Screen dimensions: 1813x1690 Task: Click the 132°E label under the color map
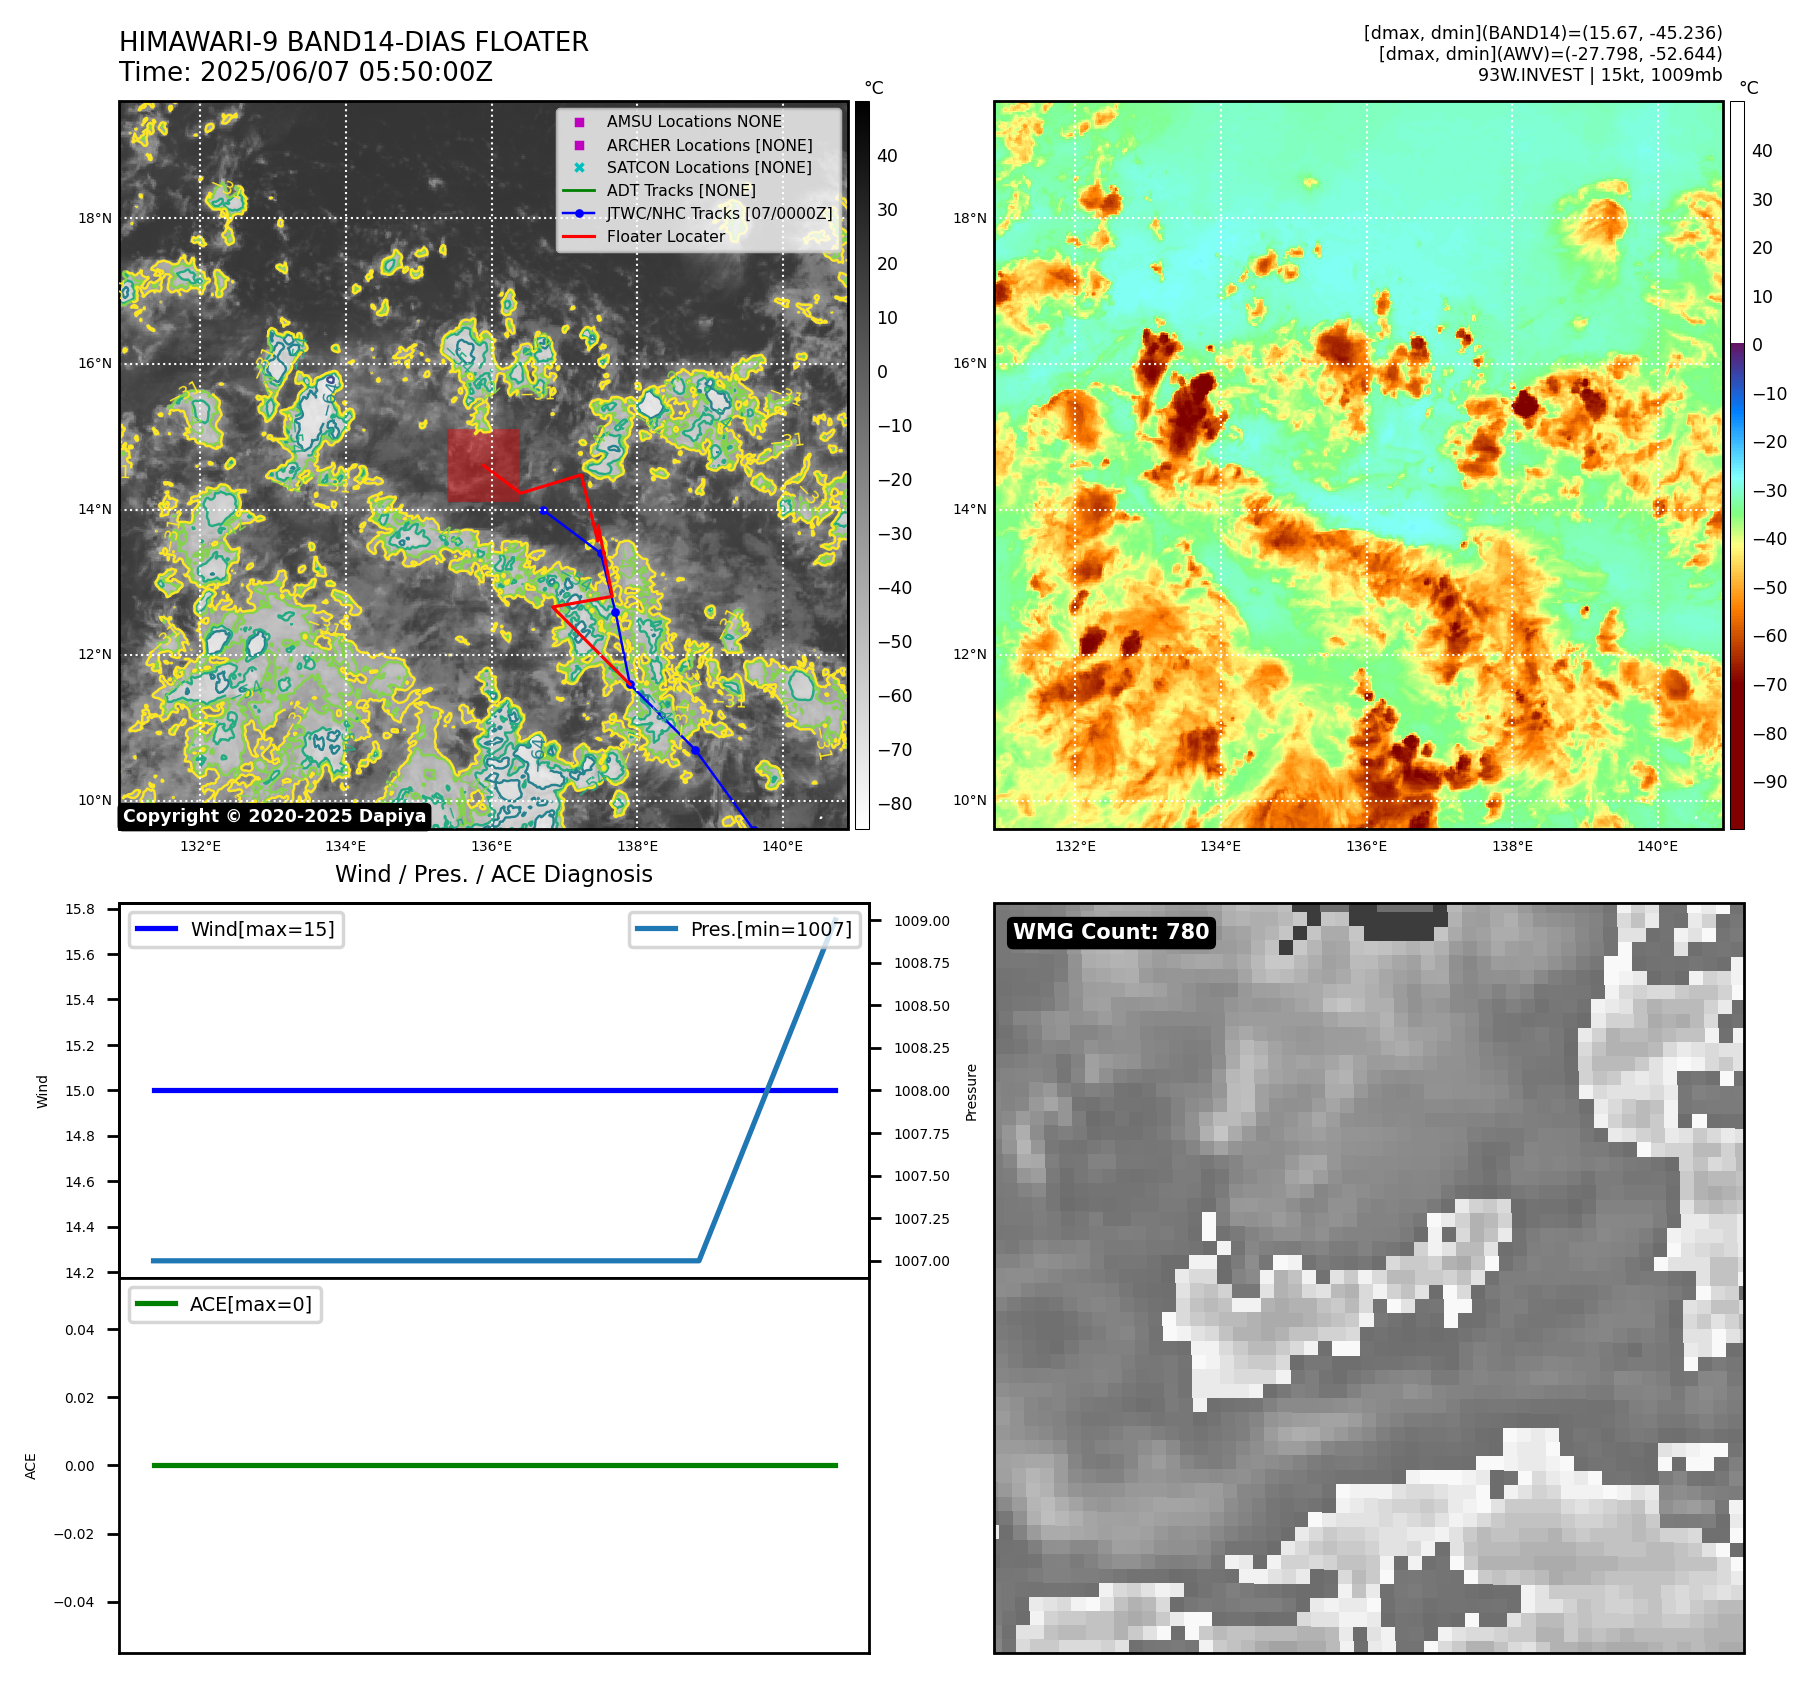pos(1075,846)
